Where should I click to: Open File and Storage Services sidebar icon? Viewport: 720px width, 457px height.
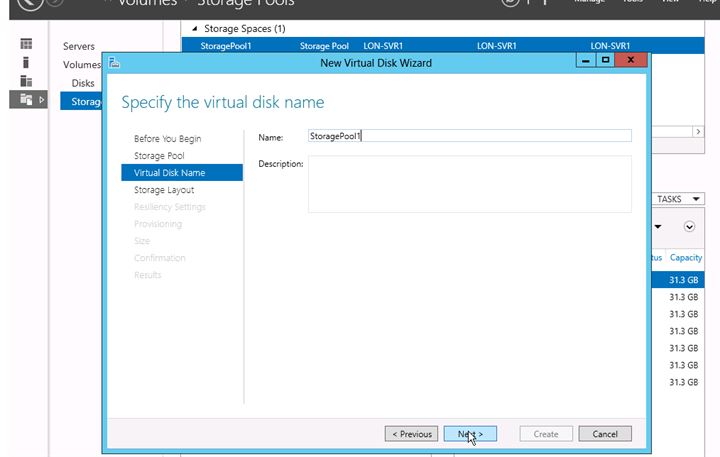pyautogui.click(x=27, y=99)
